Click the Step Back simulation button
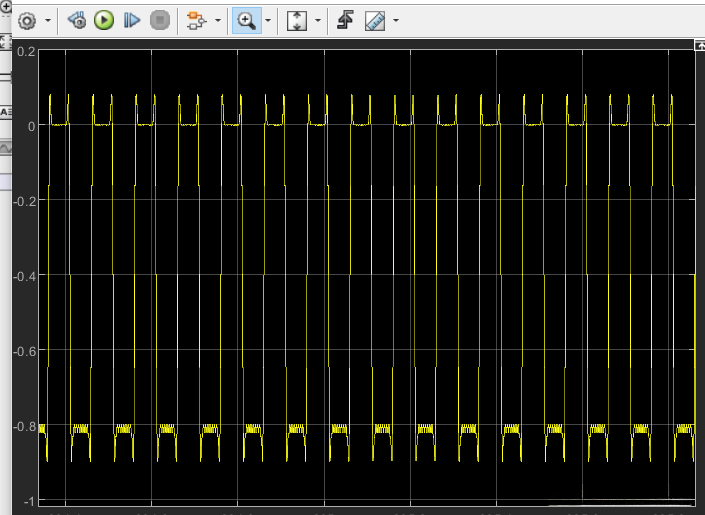Screen dimensions: 705x515 [77, 20]
